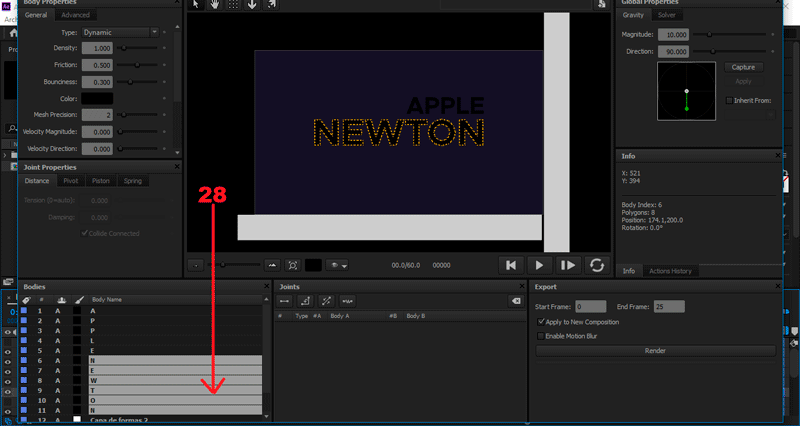This screenshot has width=800, height=426.
Task: Close the Bodies panel
Action: tap(266, 287)
